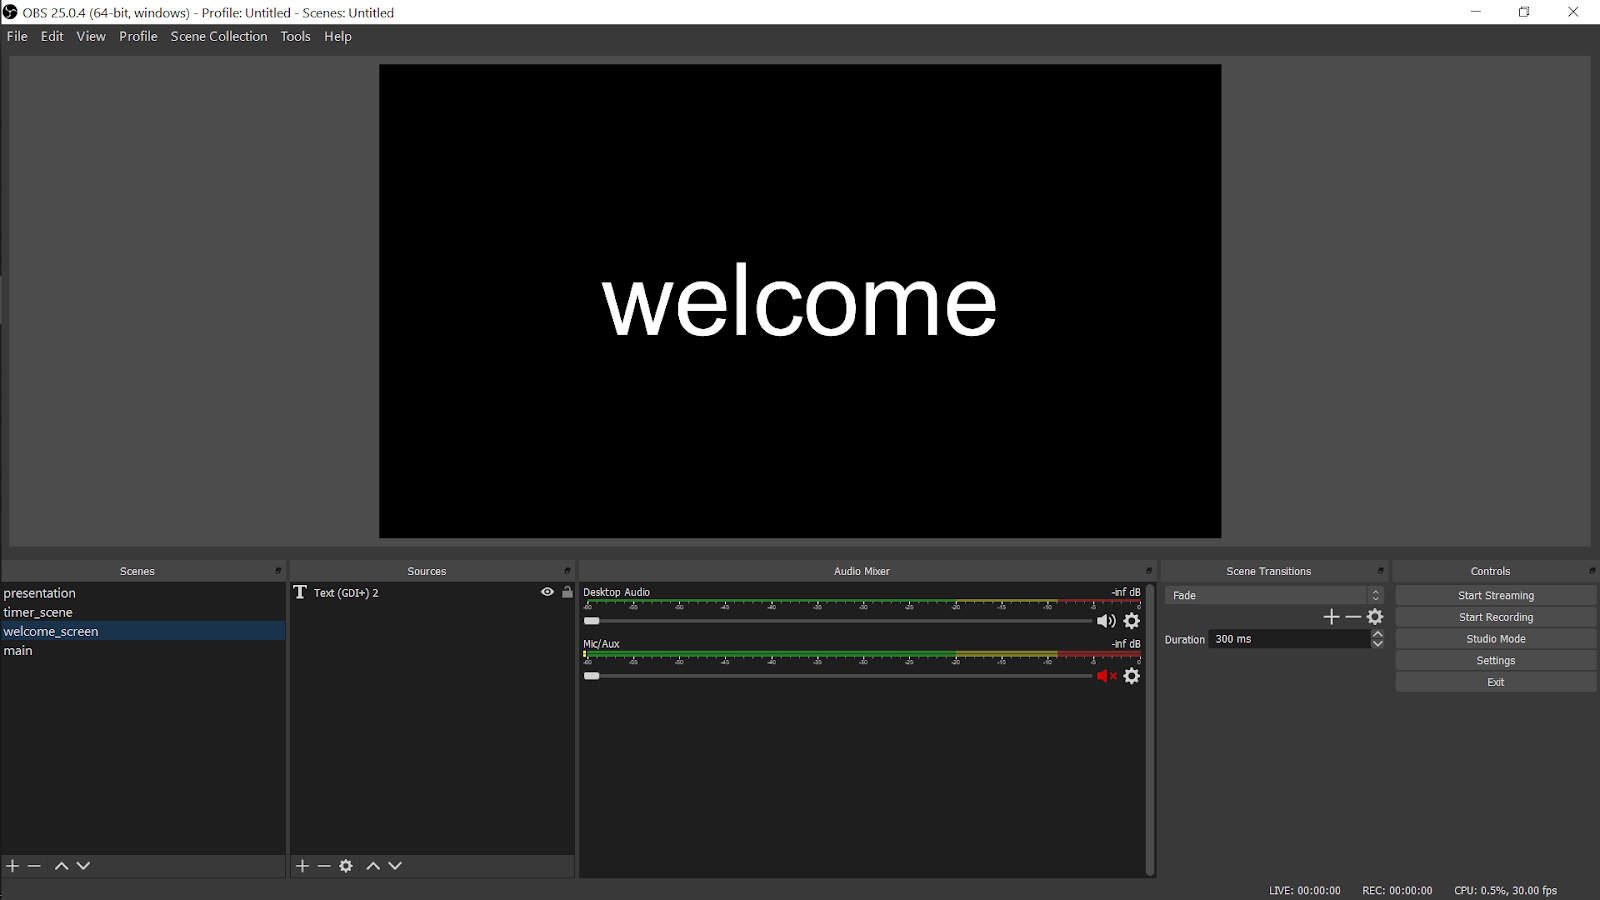Select the timer_scene in the Scenes list
The image size is (1600, 900).
38,611
